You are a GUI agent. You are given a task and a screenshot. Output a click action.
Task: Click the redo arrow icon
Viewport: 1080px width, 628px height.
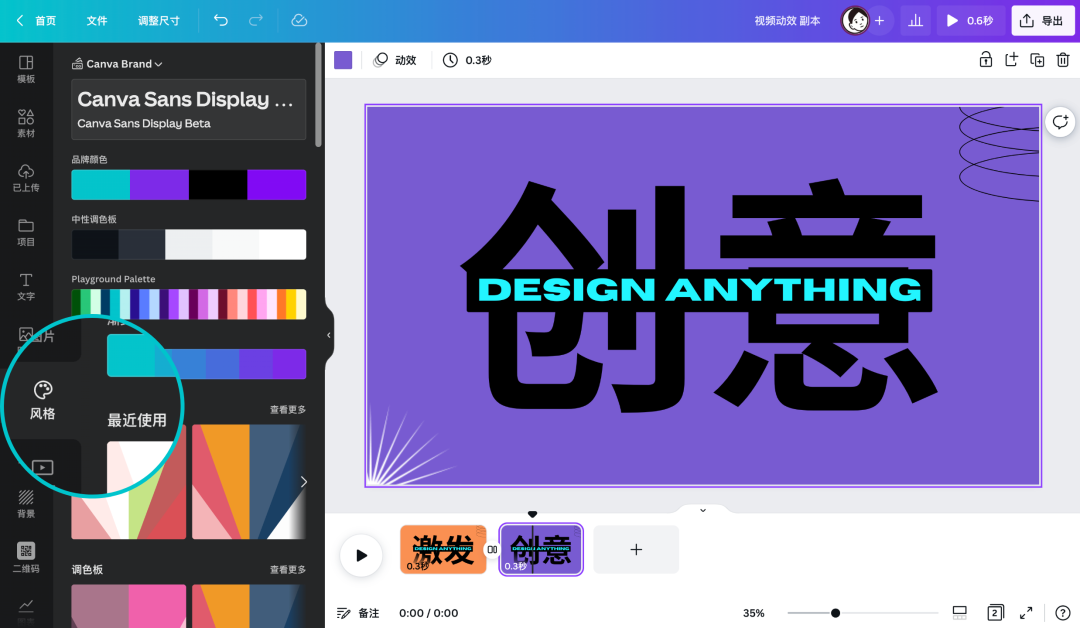(x=256, y=20)
